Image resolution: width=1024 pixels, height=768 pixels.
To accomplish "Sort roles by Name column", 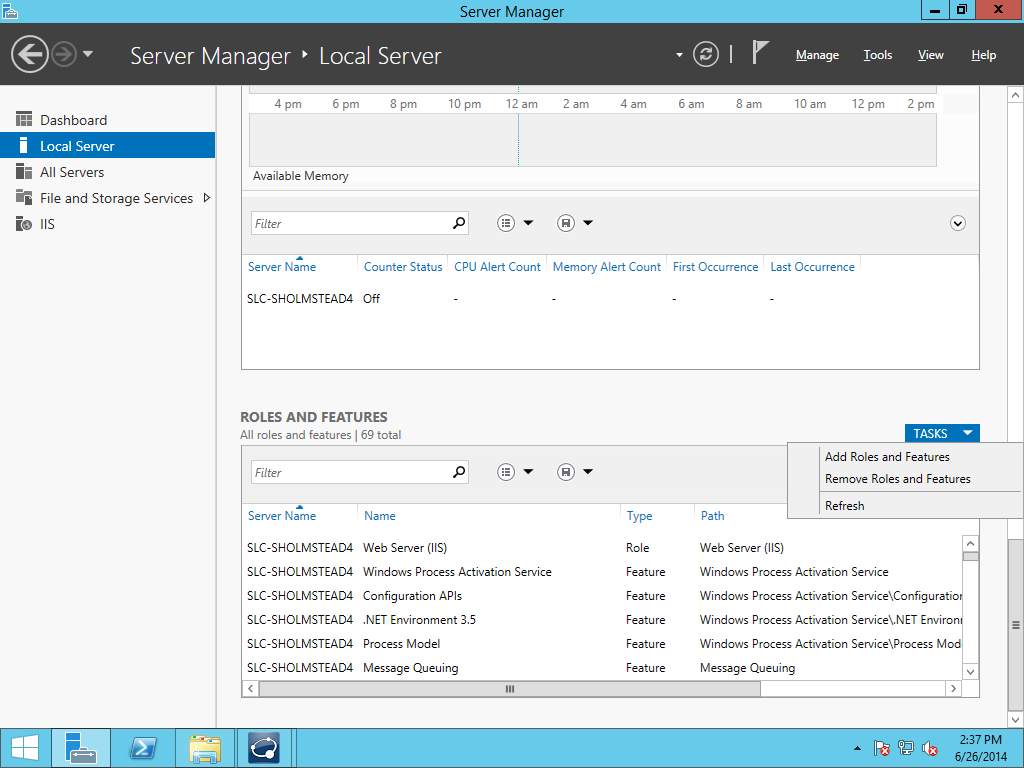I will coord(379,515).
